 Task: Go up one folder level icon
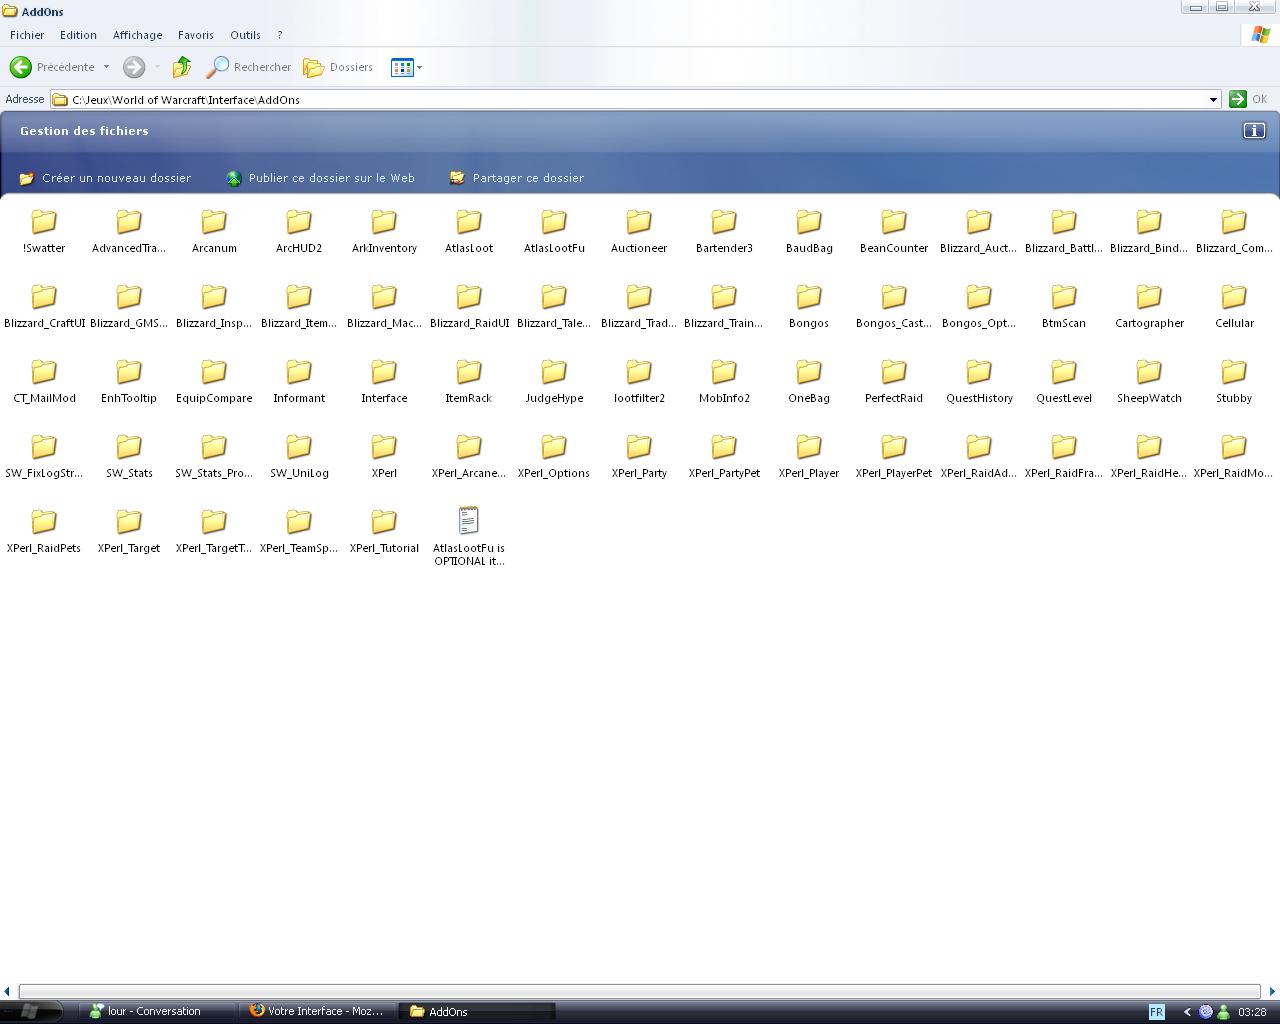[182, 67]
